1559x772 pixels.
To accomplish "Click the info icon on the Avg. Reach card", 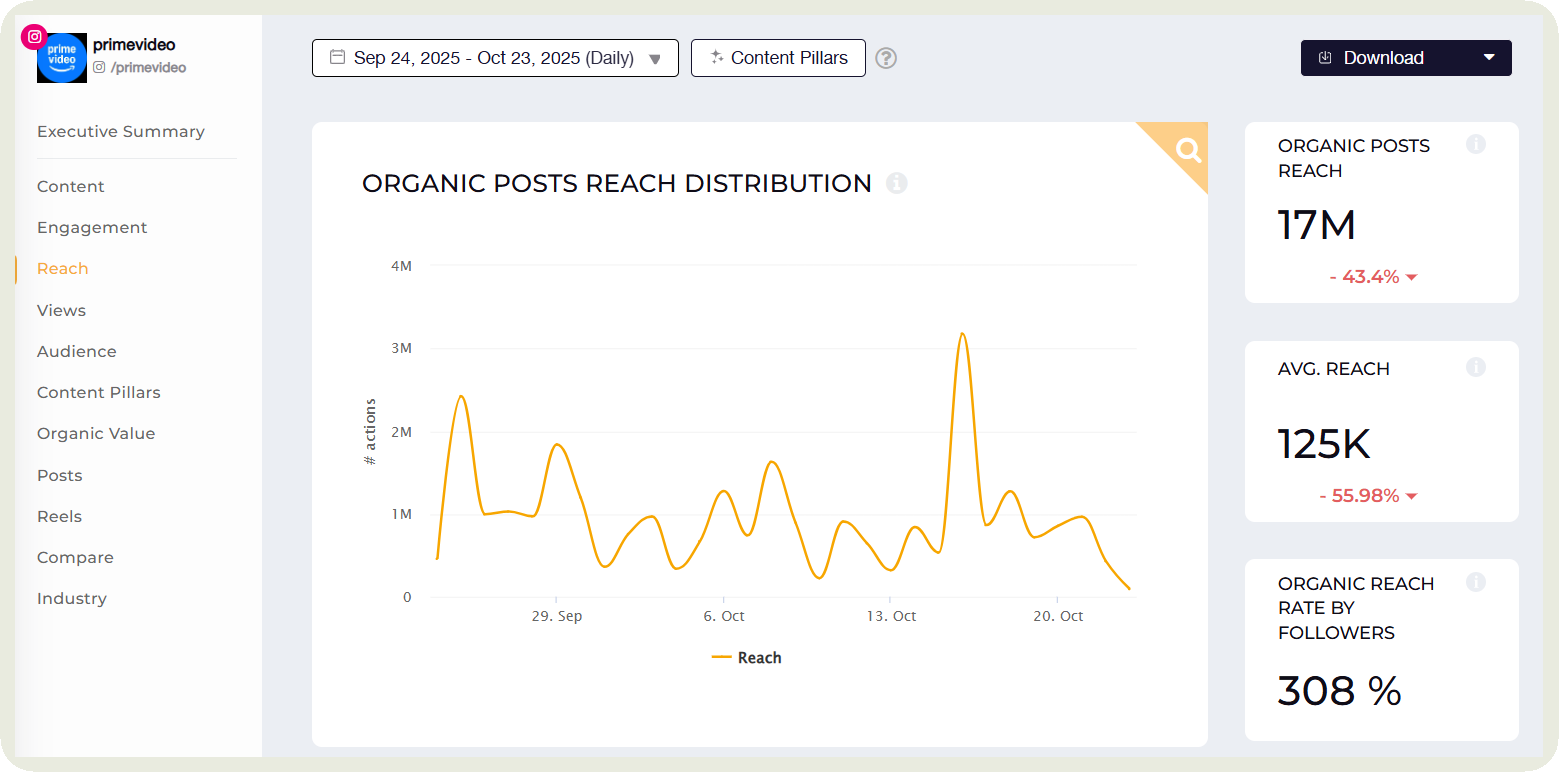I will 1476,367.
